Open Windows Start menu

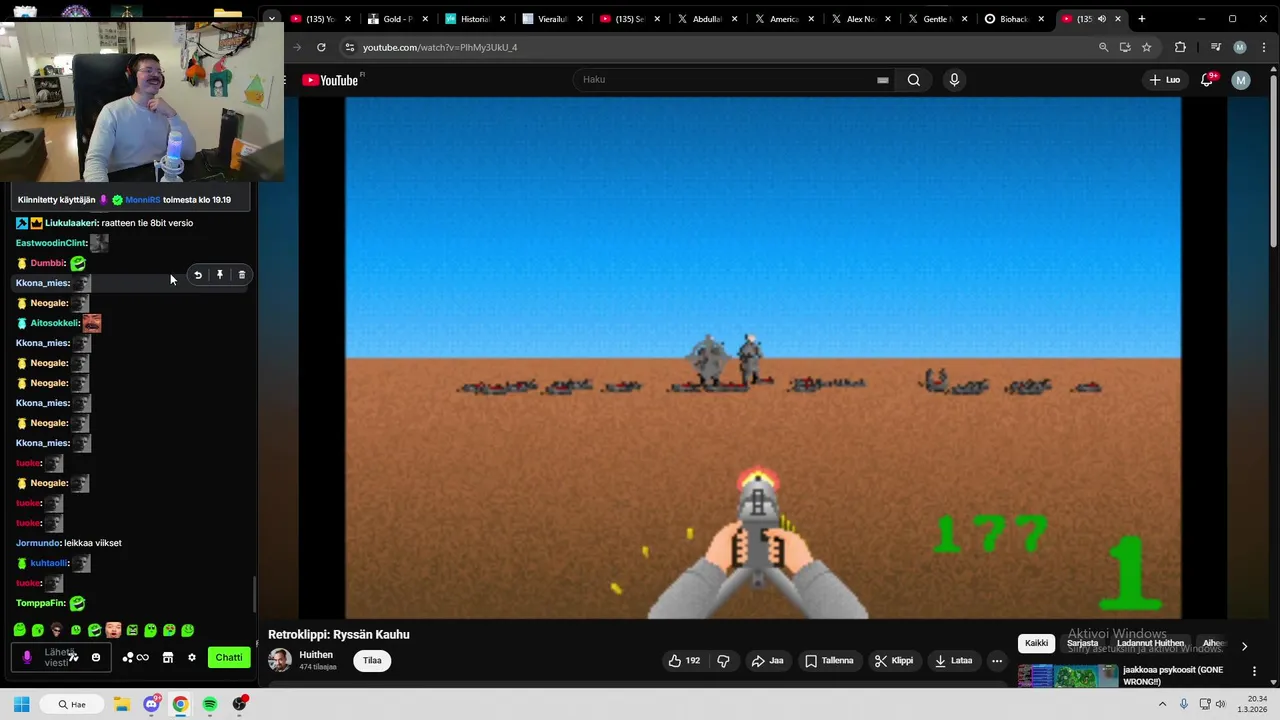click(x=21, y=704)
